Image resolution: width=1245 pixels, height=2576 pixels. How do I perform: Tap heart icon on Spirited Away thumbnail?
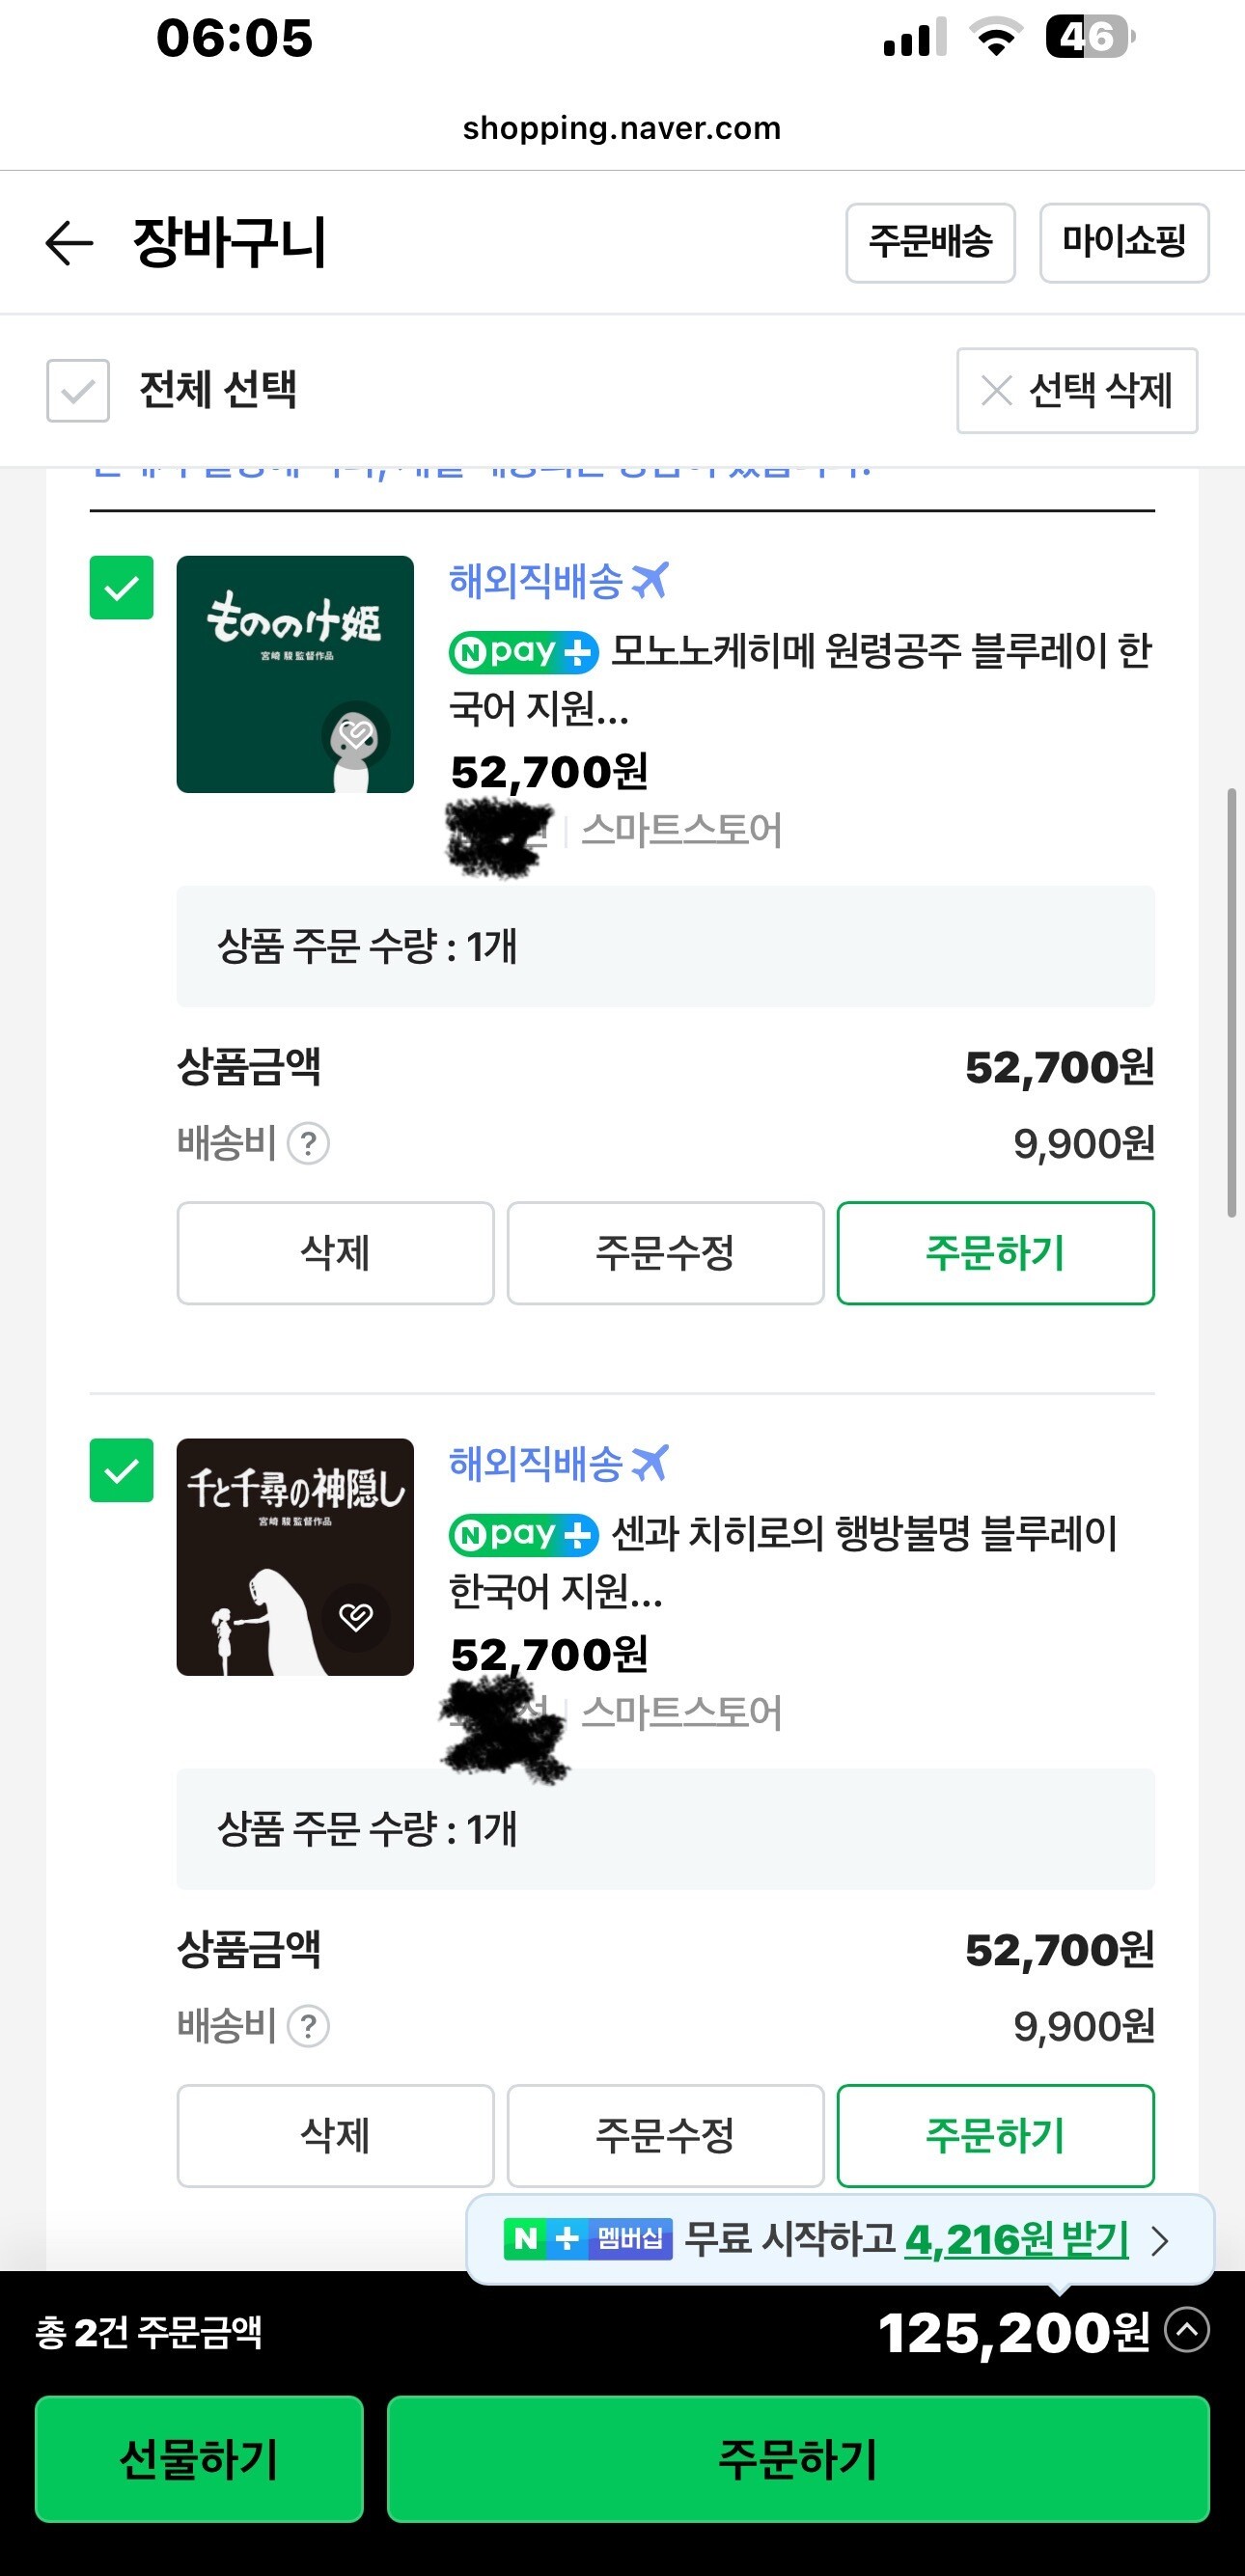click(x=356, y=1616)
